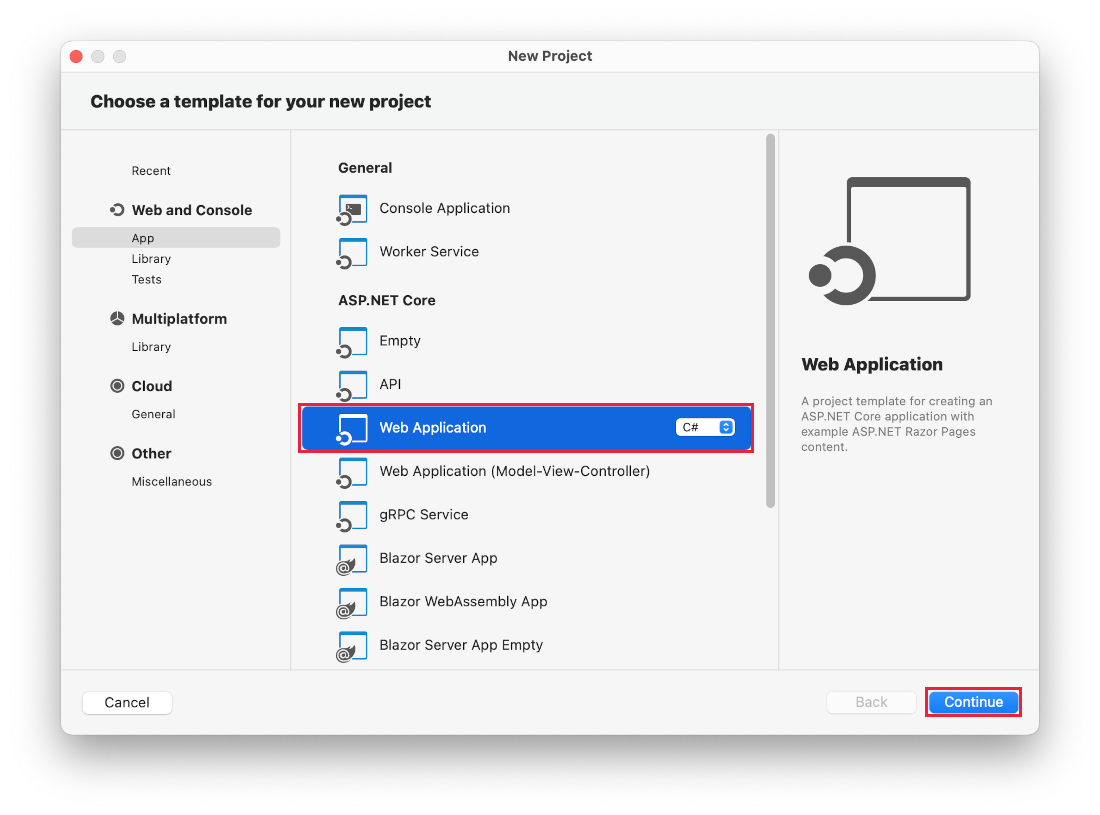The width and height of the screenshot is (1100, 815).
Task: Select the gRPC Service template icon
Action: point(352,514)
